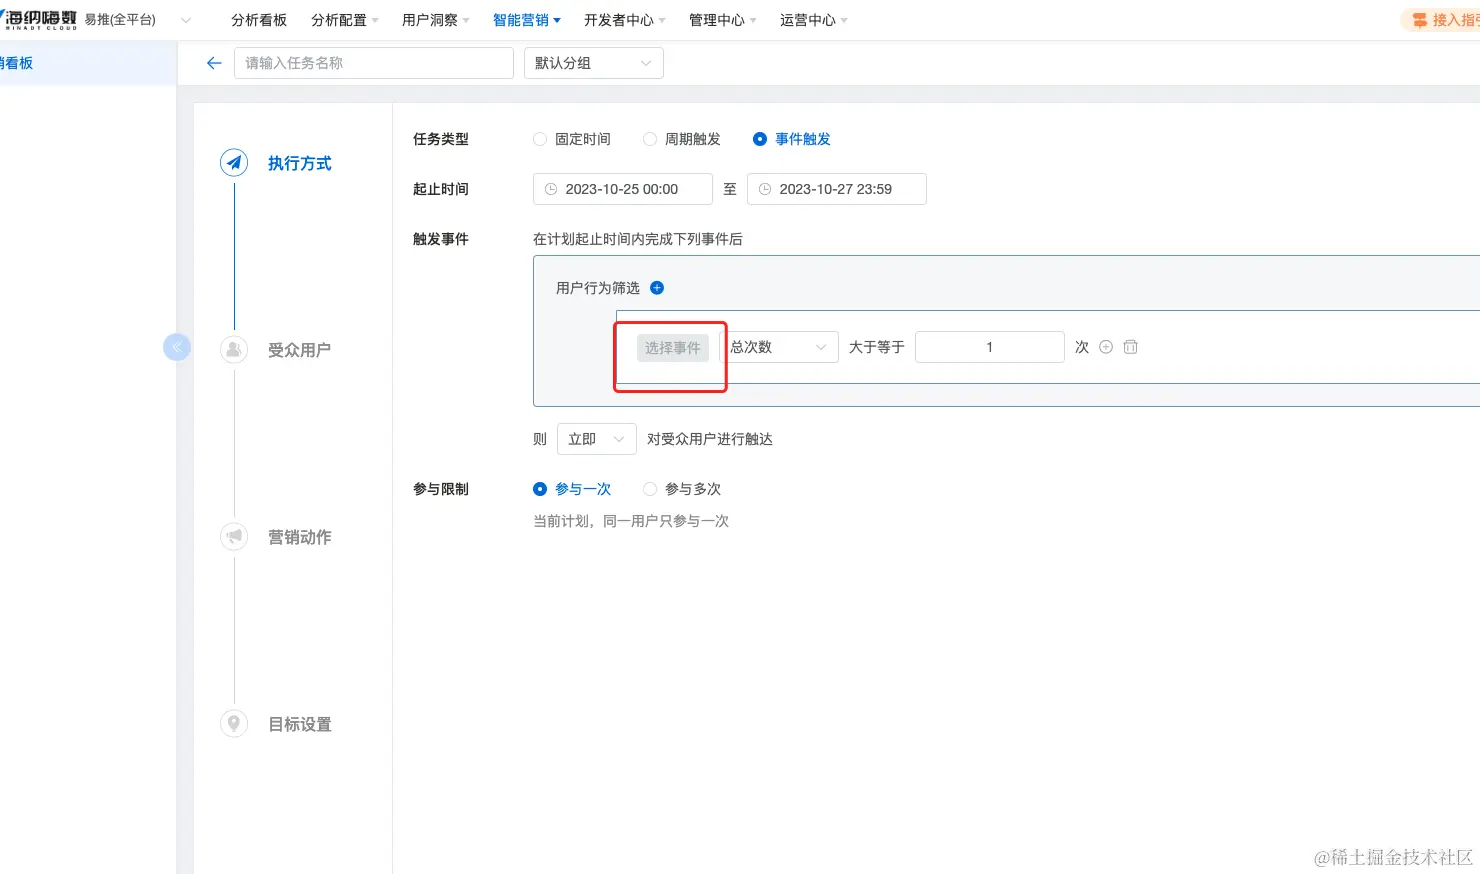
Task: Open the 运营中心 menu
Action: (814, 20)
